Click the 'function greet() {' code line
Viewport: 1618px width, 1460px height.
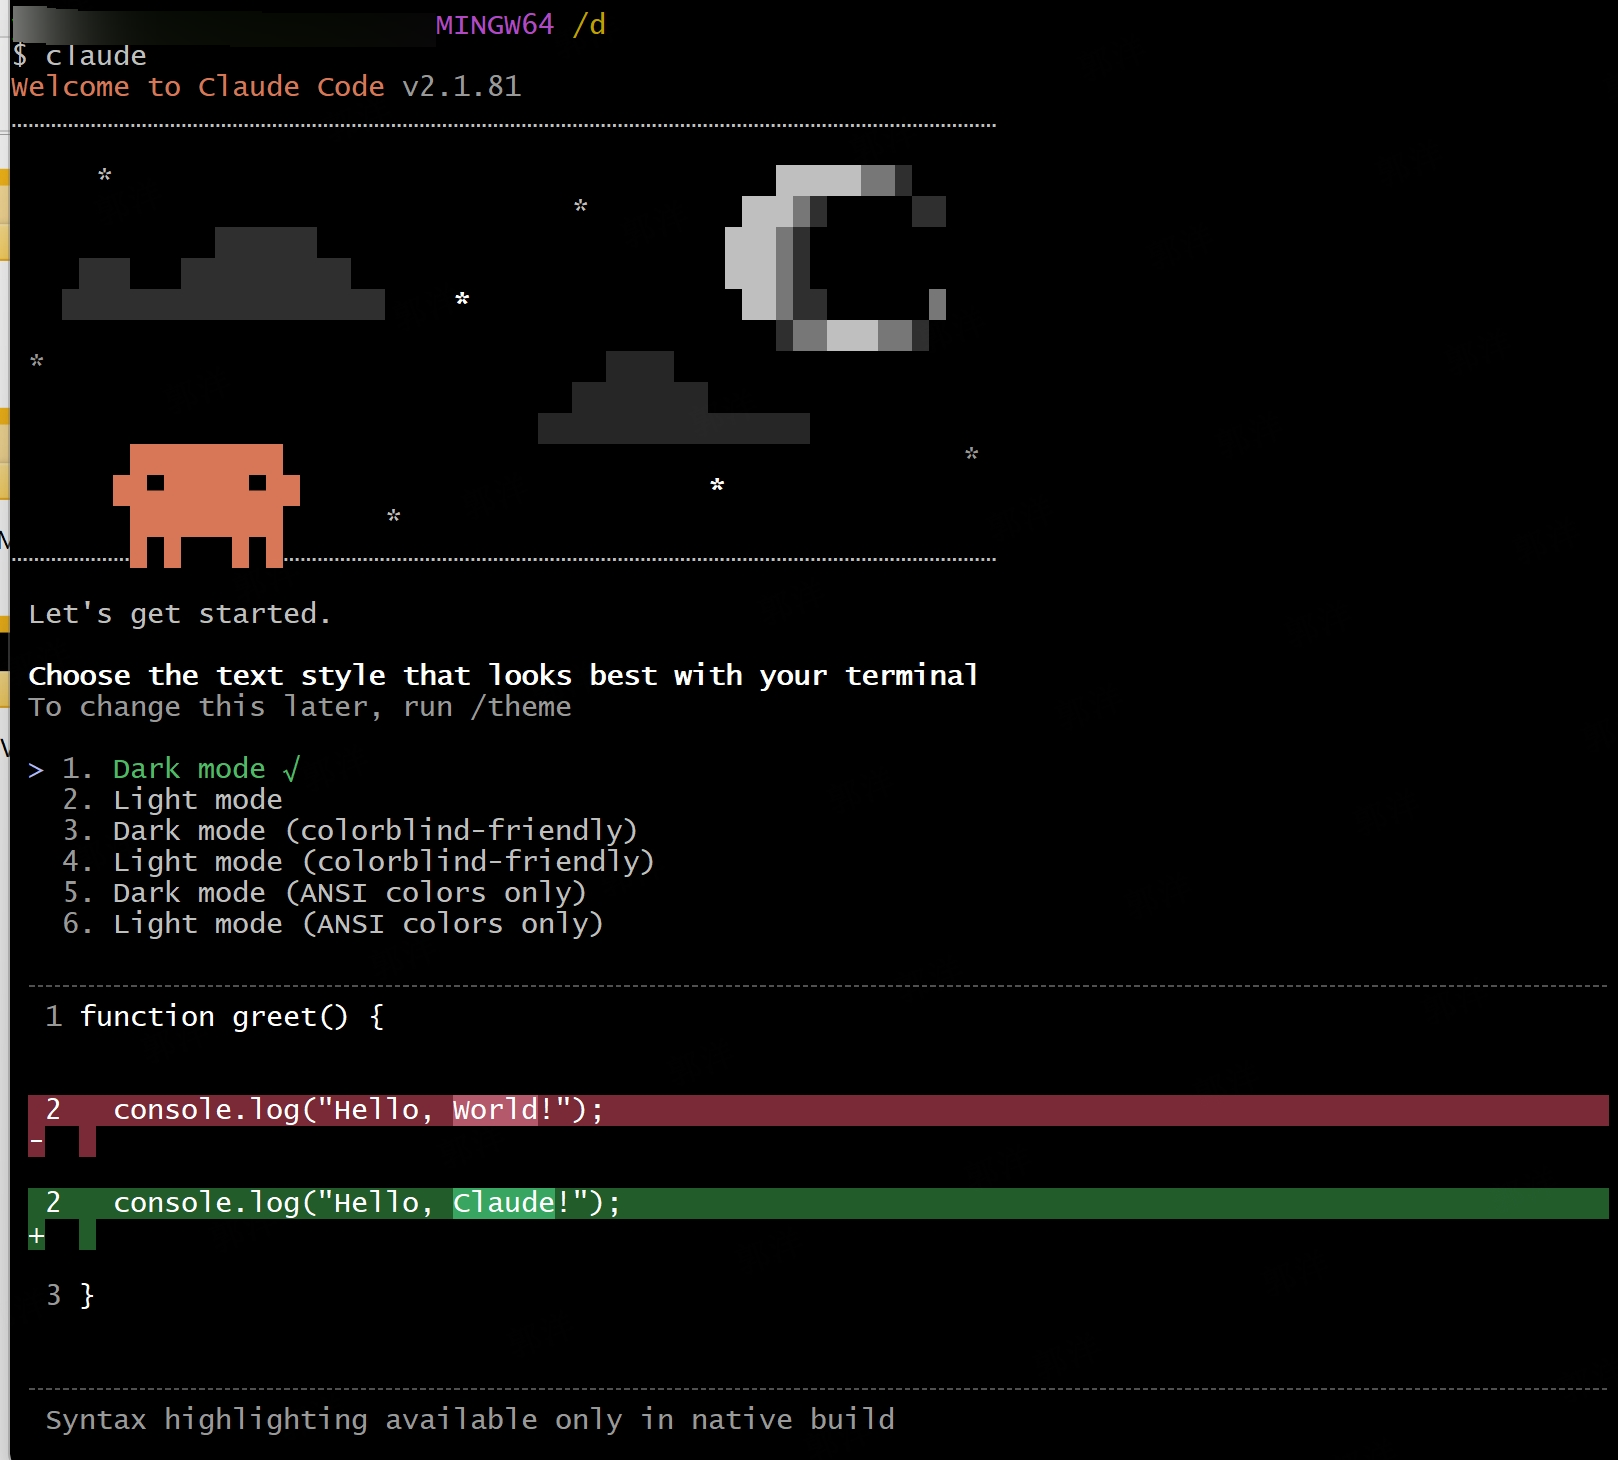214,1017
